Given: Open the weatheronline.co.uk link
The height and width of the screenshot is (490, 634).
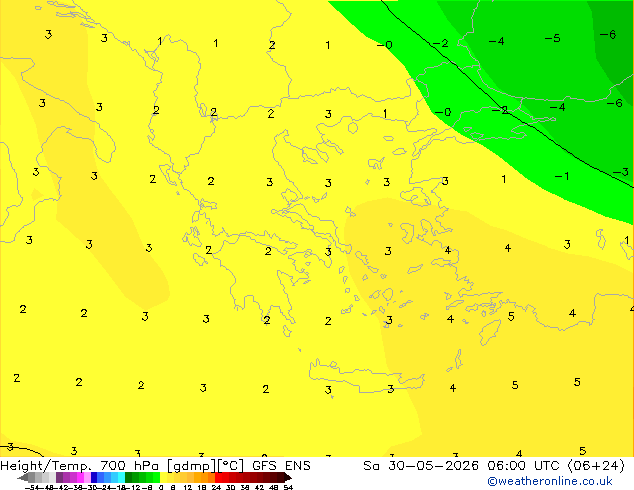Looking at the screenshot, I should [x=549, y=481].
